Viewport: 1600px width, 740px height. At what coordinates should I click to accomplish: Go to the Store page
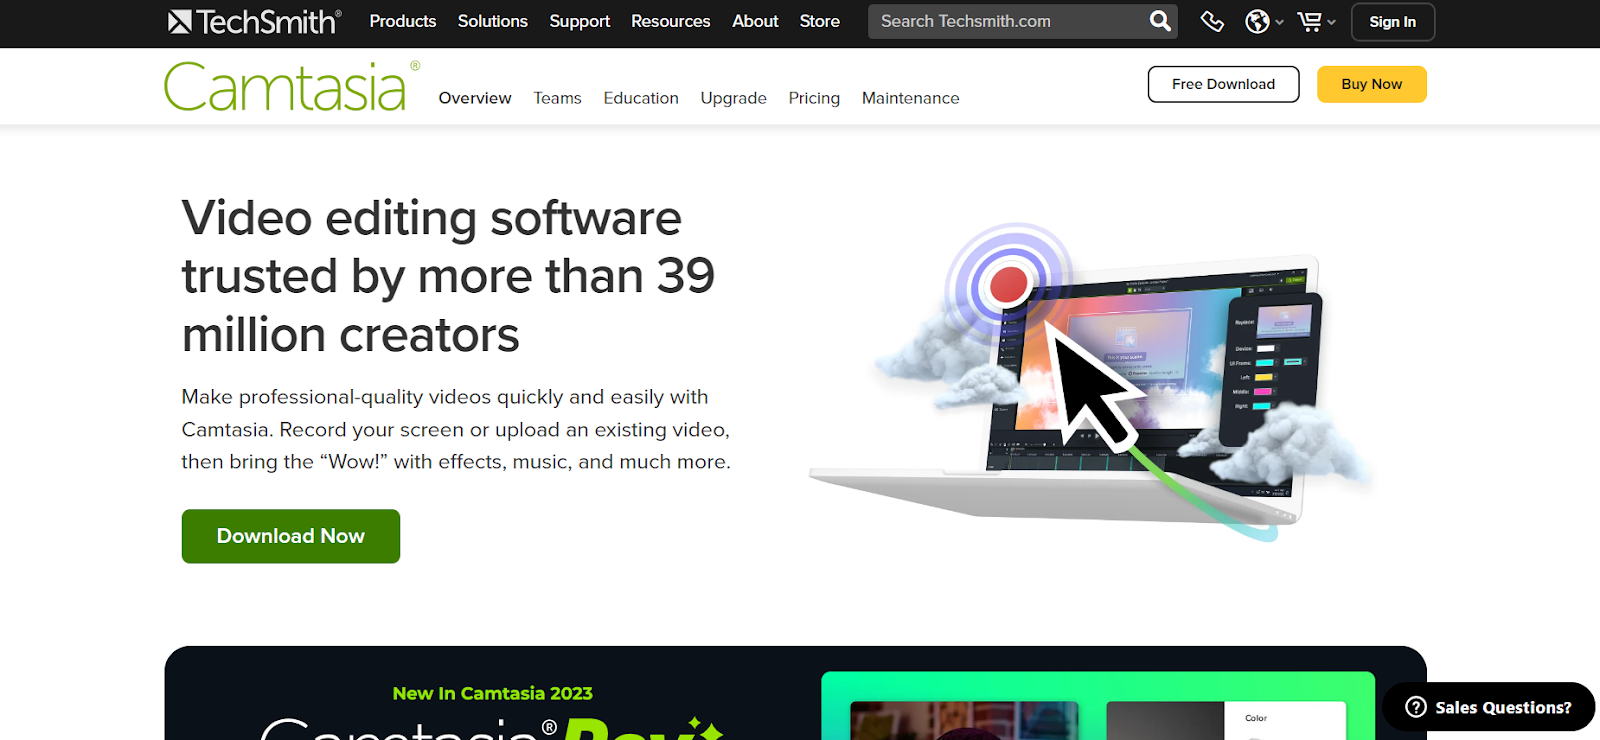click(x=820, y=21)
